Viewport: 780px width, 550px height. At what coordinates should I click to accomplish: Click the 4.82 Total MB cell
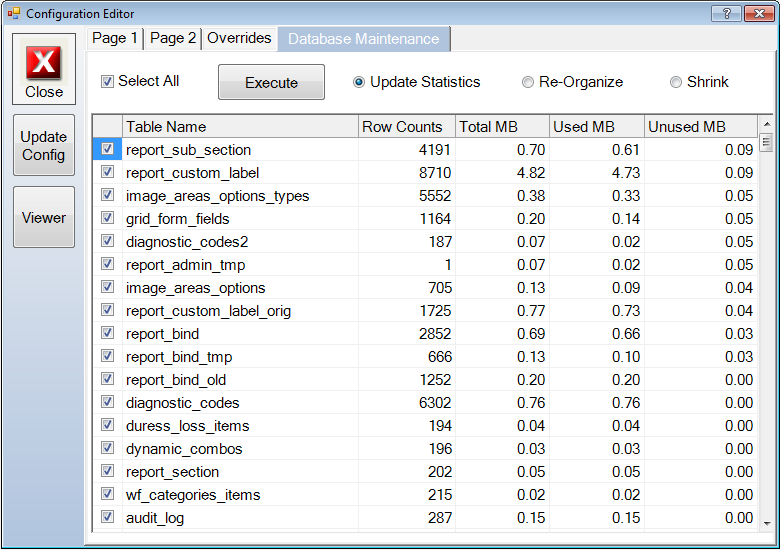point(502,173)
